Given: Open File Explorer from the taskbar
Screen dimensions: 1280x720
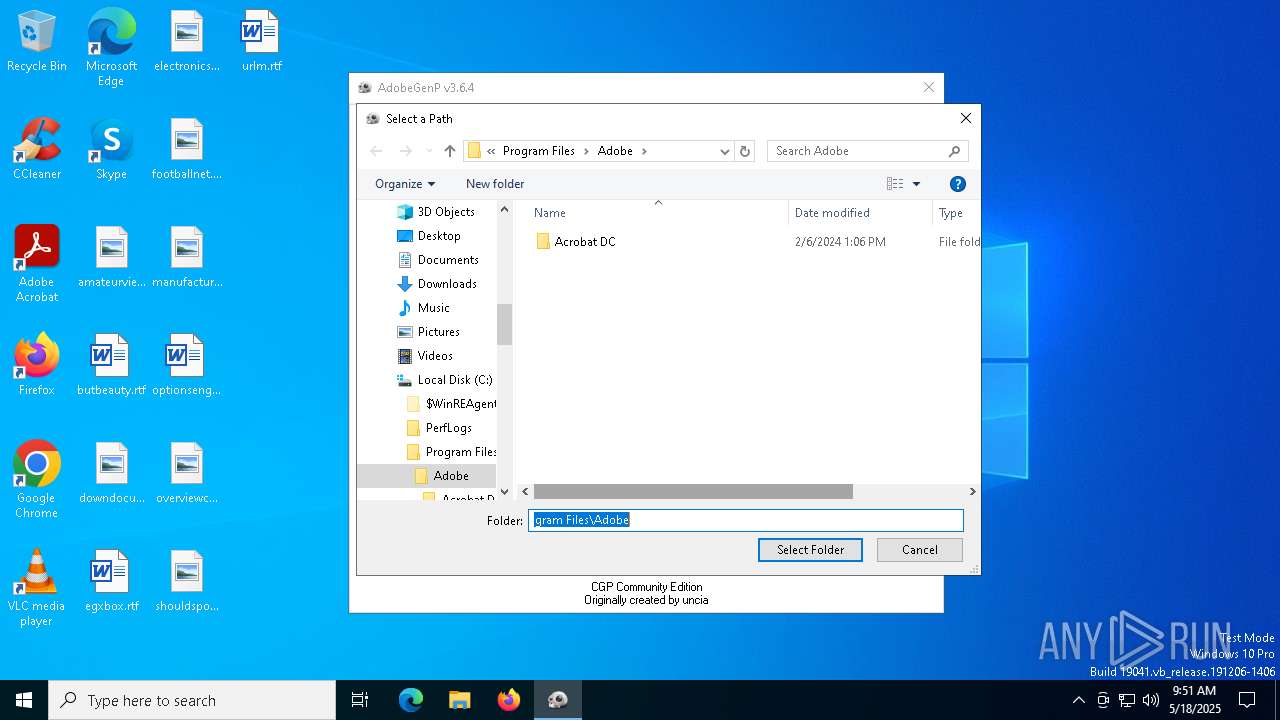Looking at the screenshot, I should tap(459, 700).
